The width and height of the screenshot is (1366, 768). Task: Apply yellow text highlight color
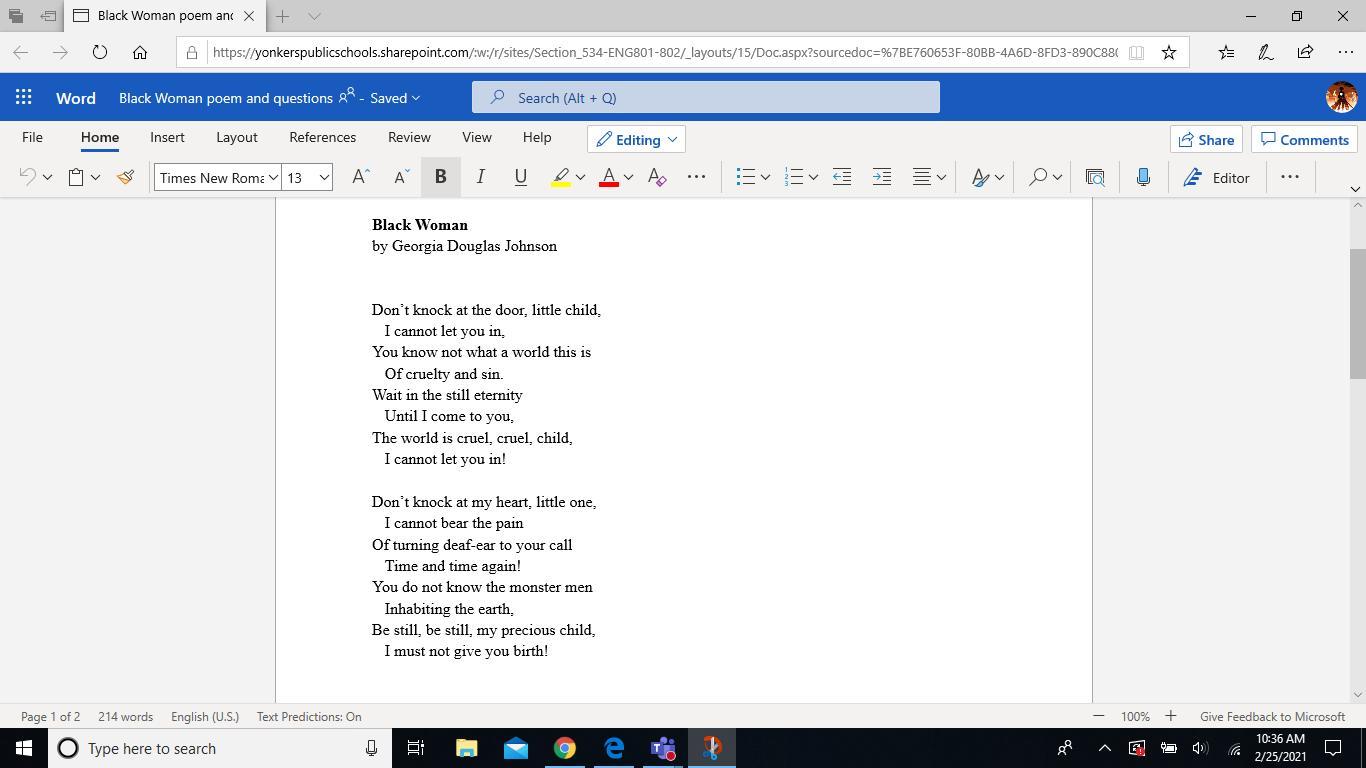pyautogui.click(x=561, y=177)
